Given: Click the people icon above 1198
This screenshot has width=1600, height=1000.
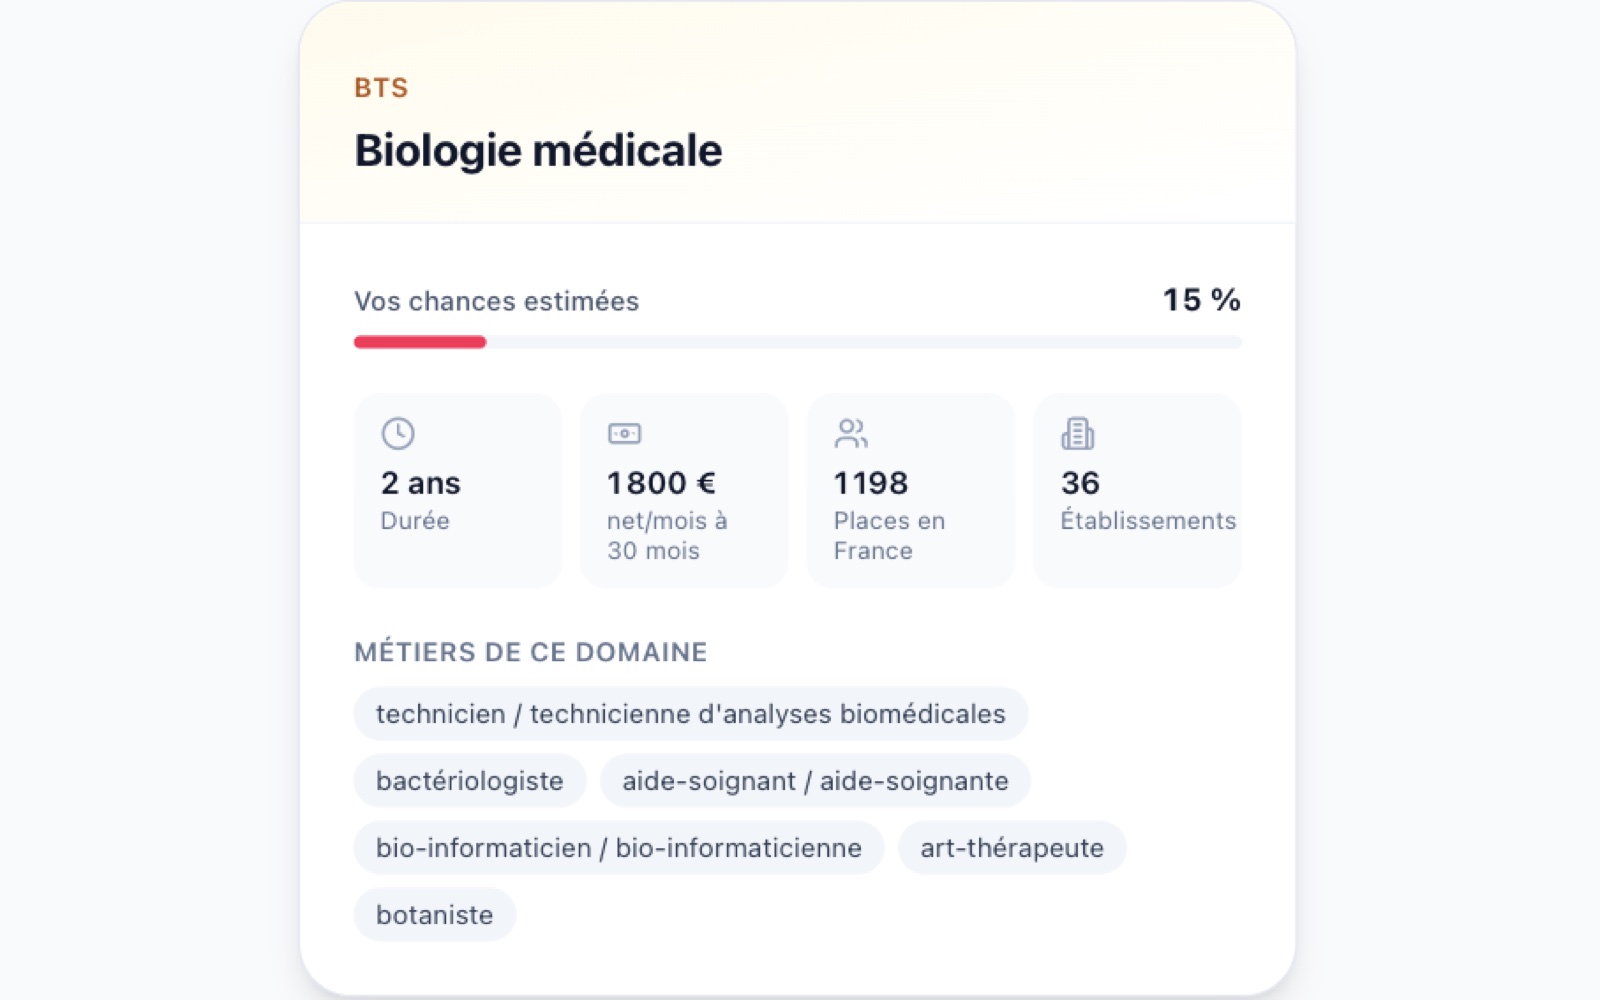Looking at the screenshot, I should coord(851,433).
